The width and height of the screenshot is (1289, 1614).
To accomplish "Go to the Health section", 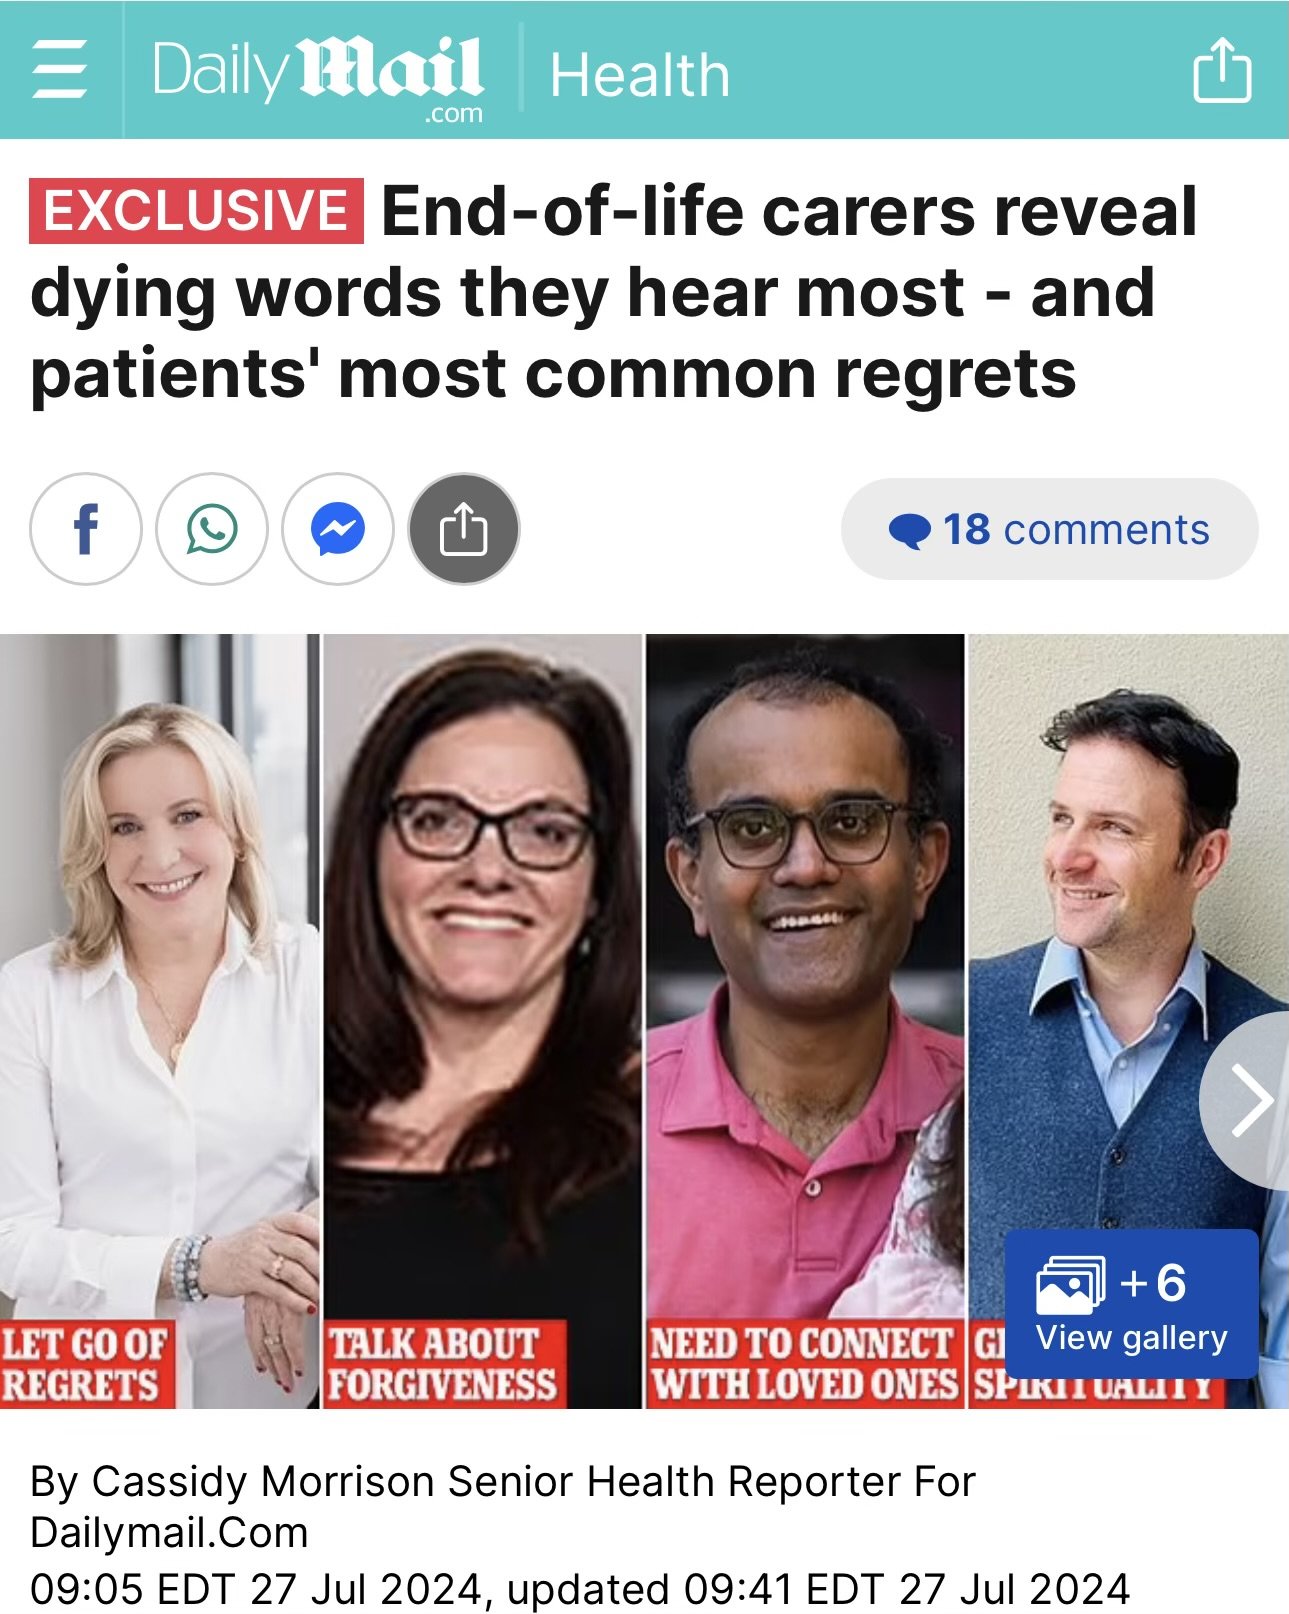I will (x=640, y=76).
